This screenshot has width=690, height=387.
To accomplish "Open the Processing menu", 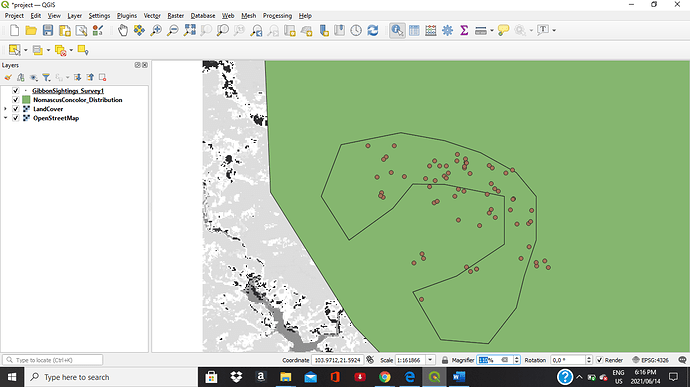I will pos(277,15).
